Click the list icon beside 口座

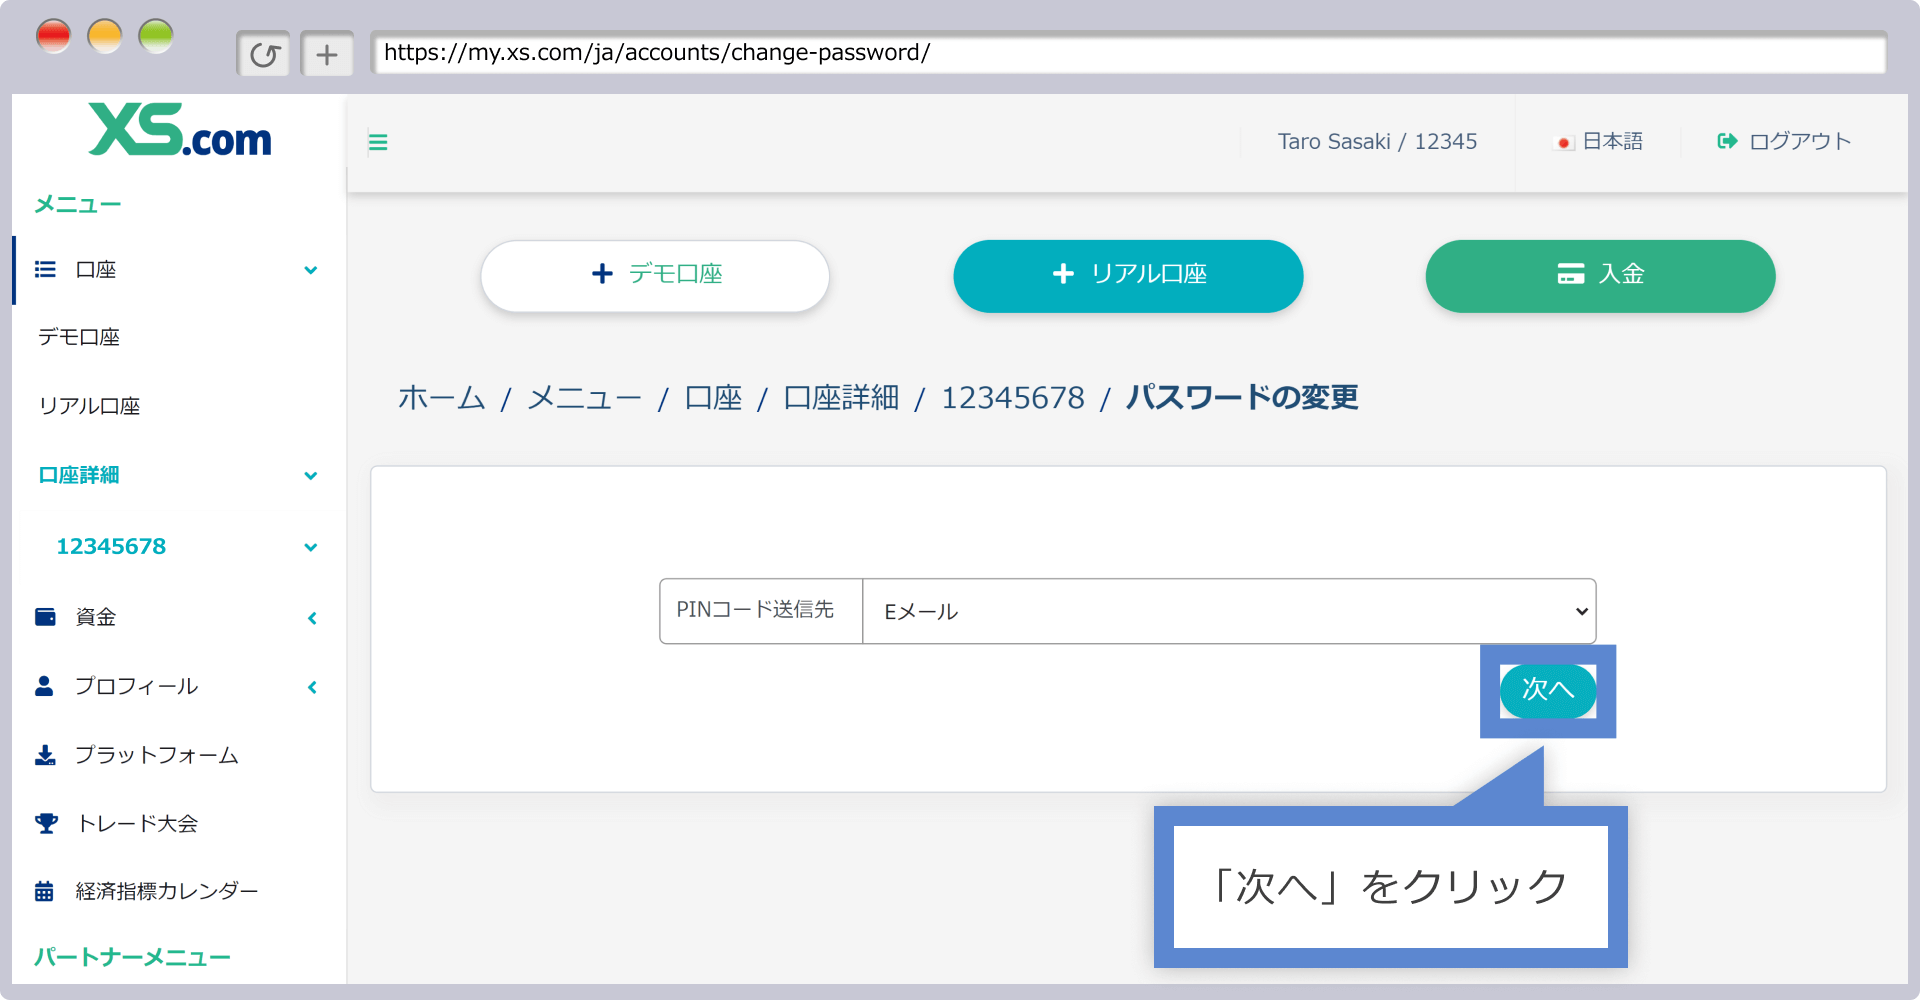point(45,269)
